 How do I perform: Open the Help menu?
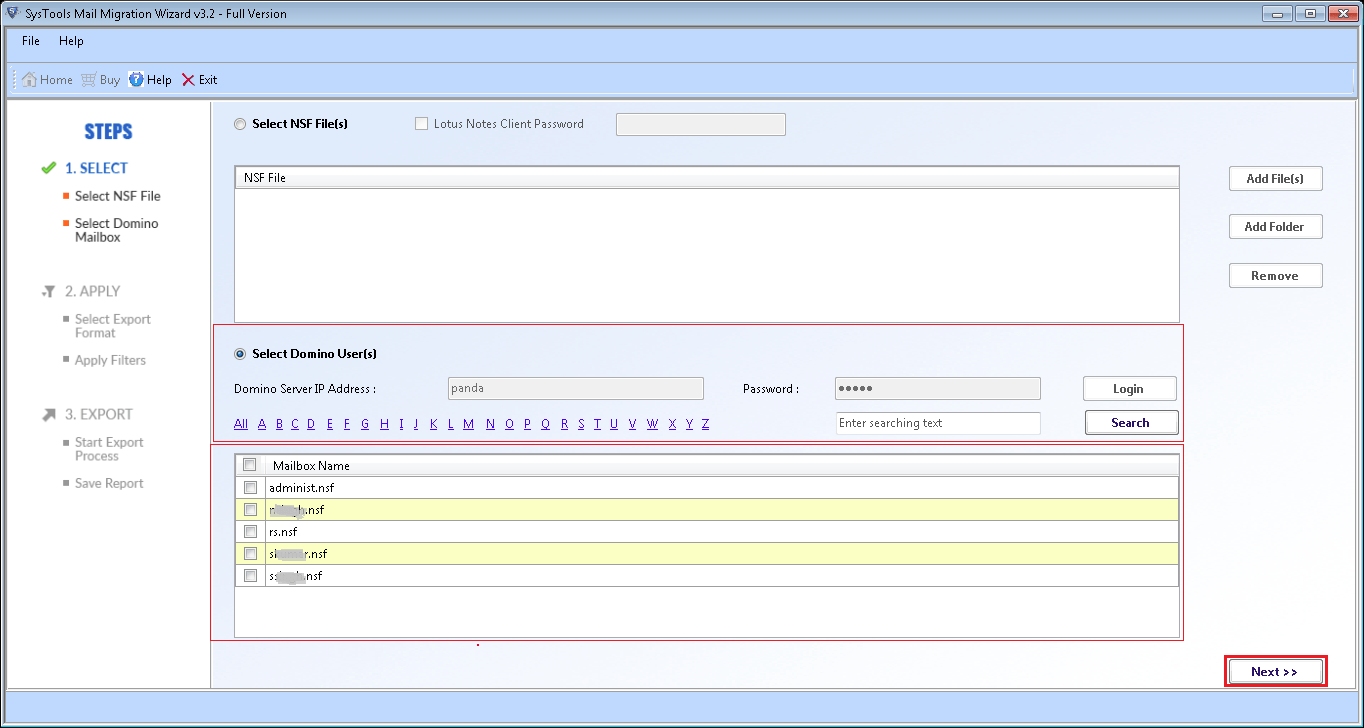(x=71, y=41)
